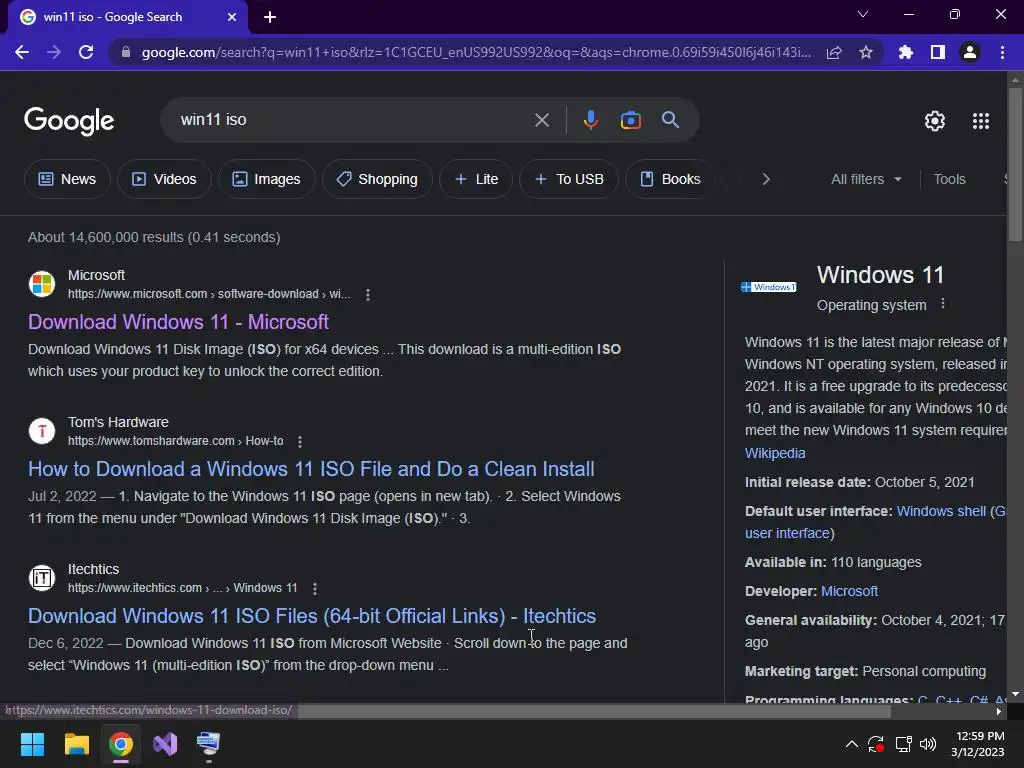Click the Itechtics site favicon

tap(42, 578)
